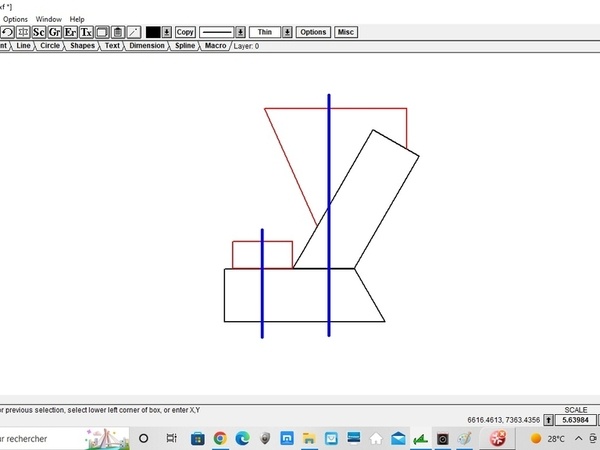Screen dimensions: 600x450
Task: Click the undo arrow icon
Action: 7,32
